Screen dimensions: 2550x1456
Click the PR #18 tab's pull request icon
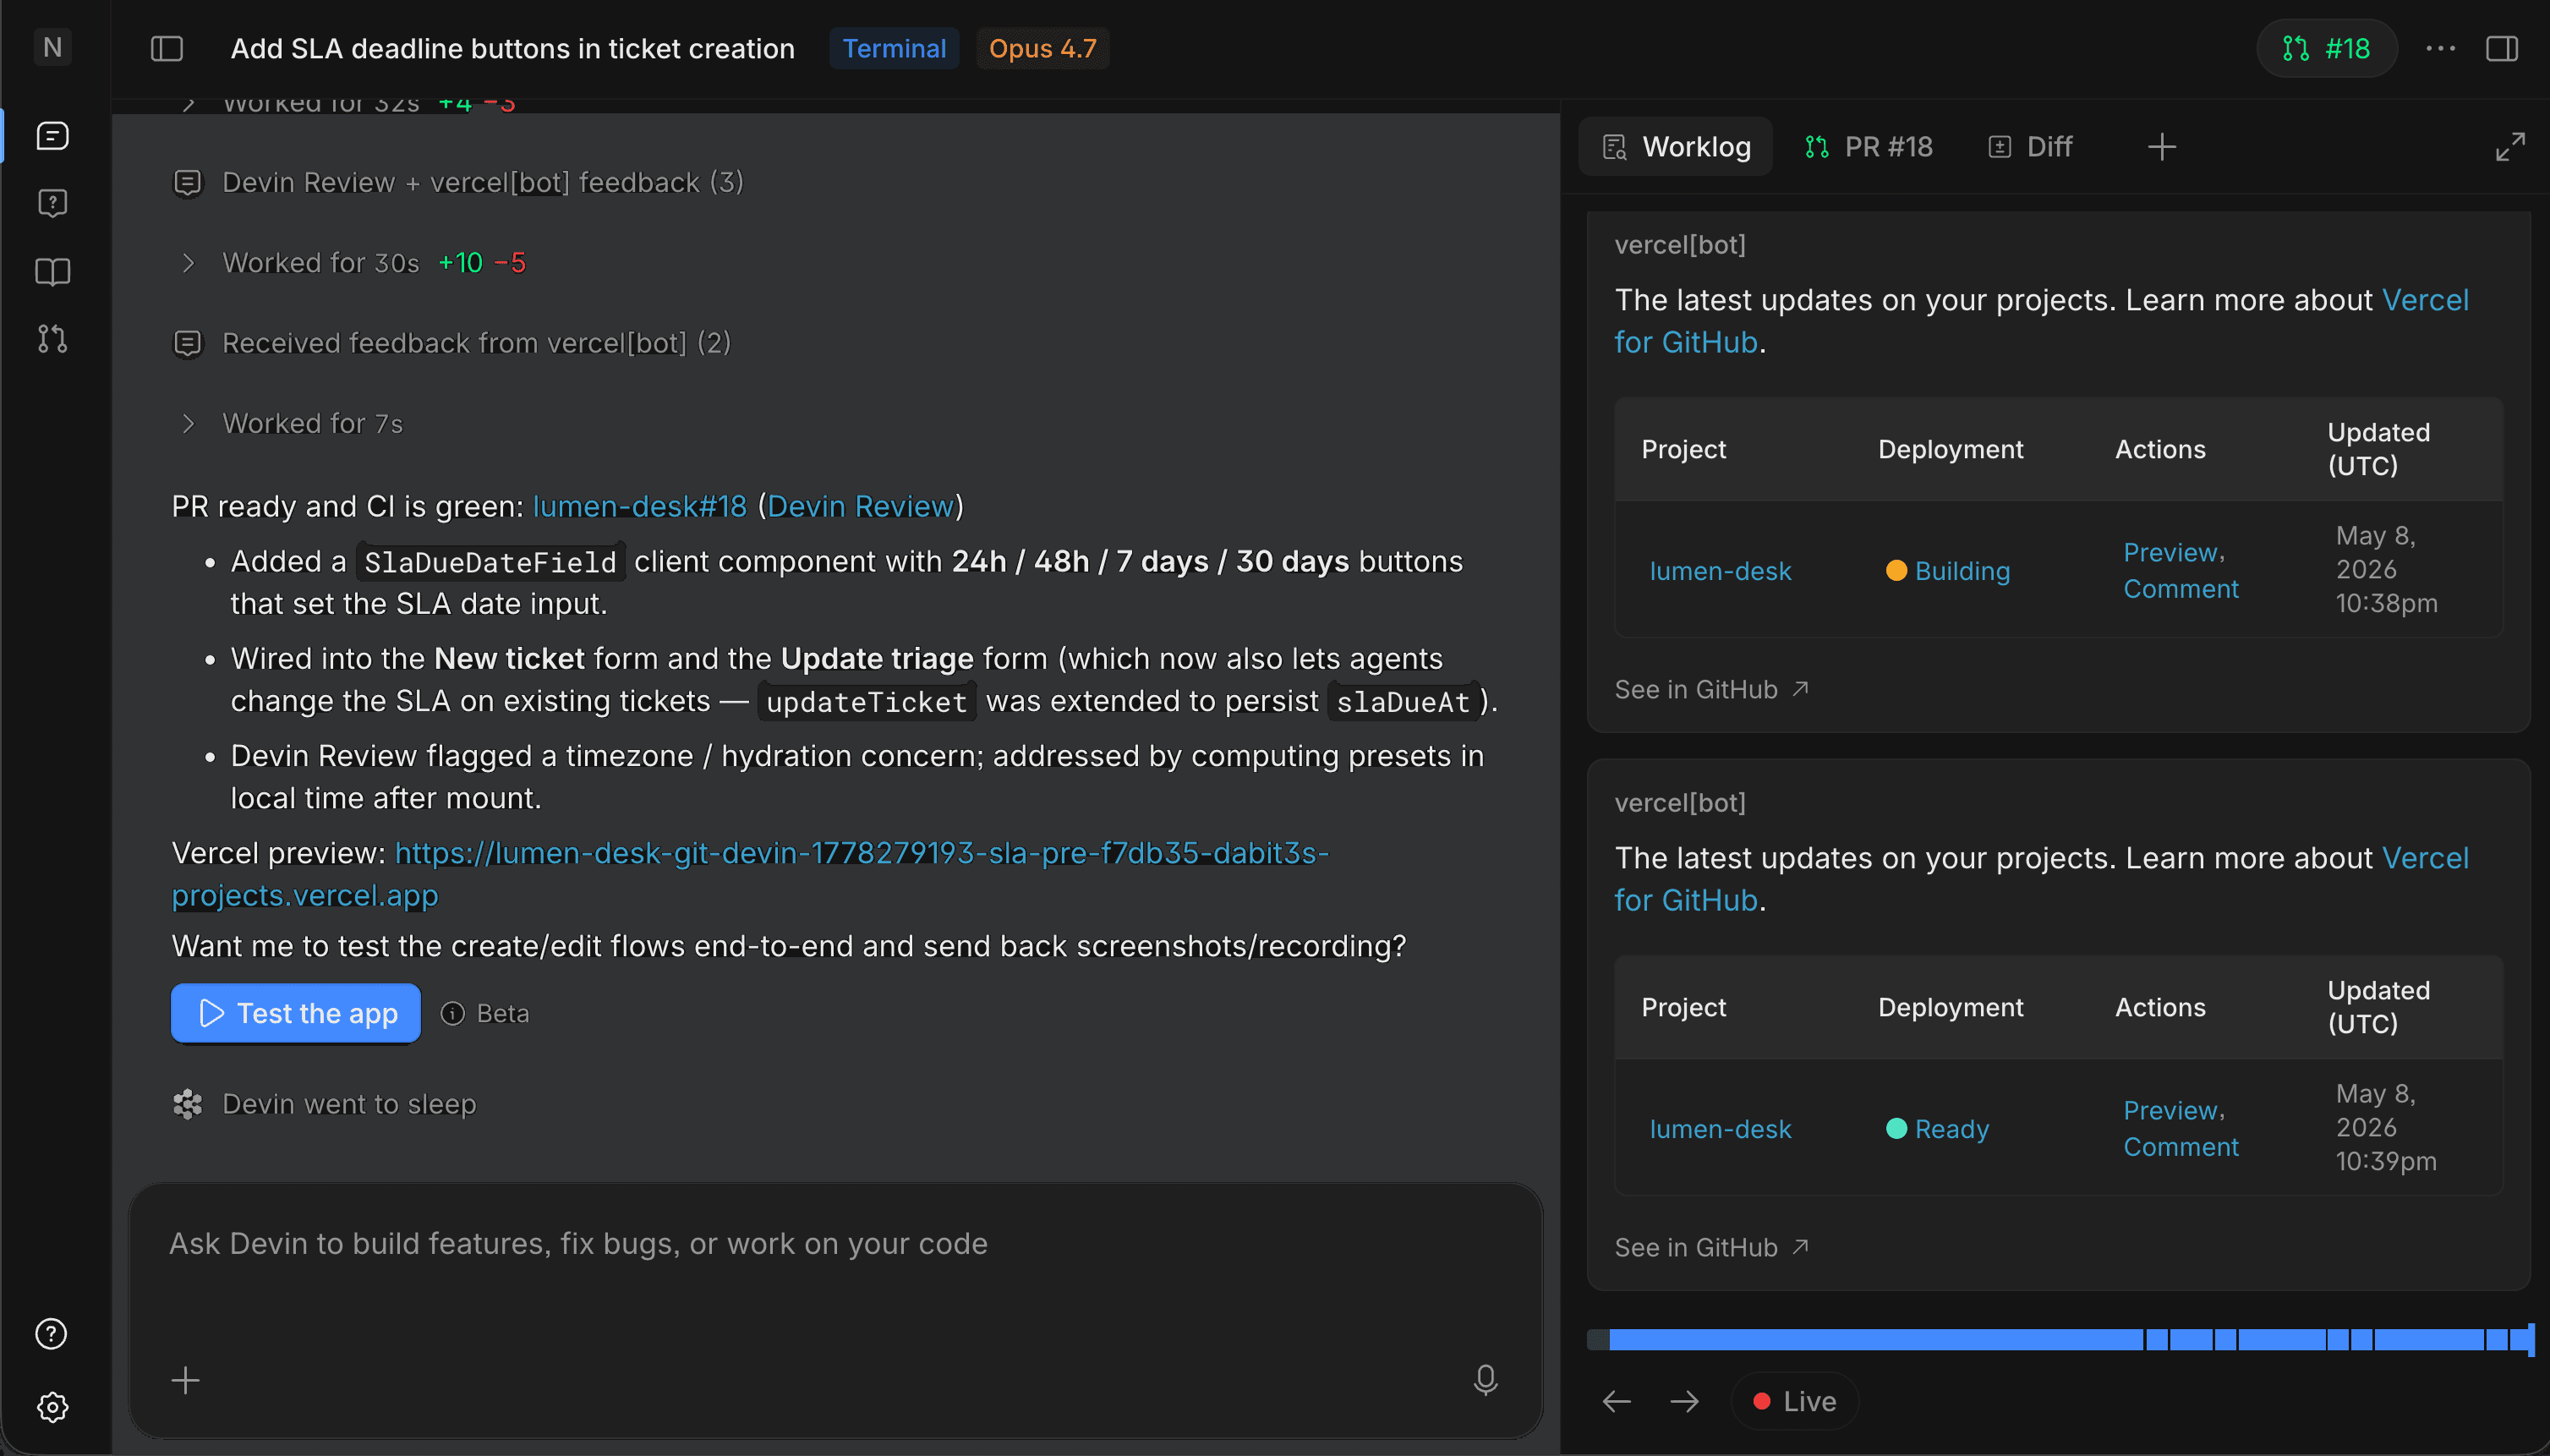(1817, 148)
